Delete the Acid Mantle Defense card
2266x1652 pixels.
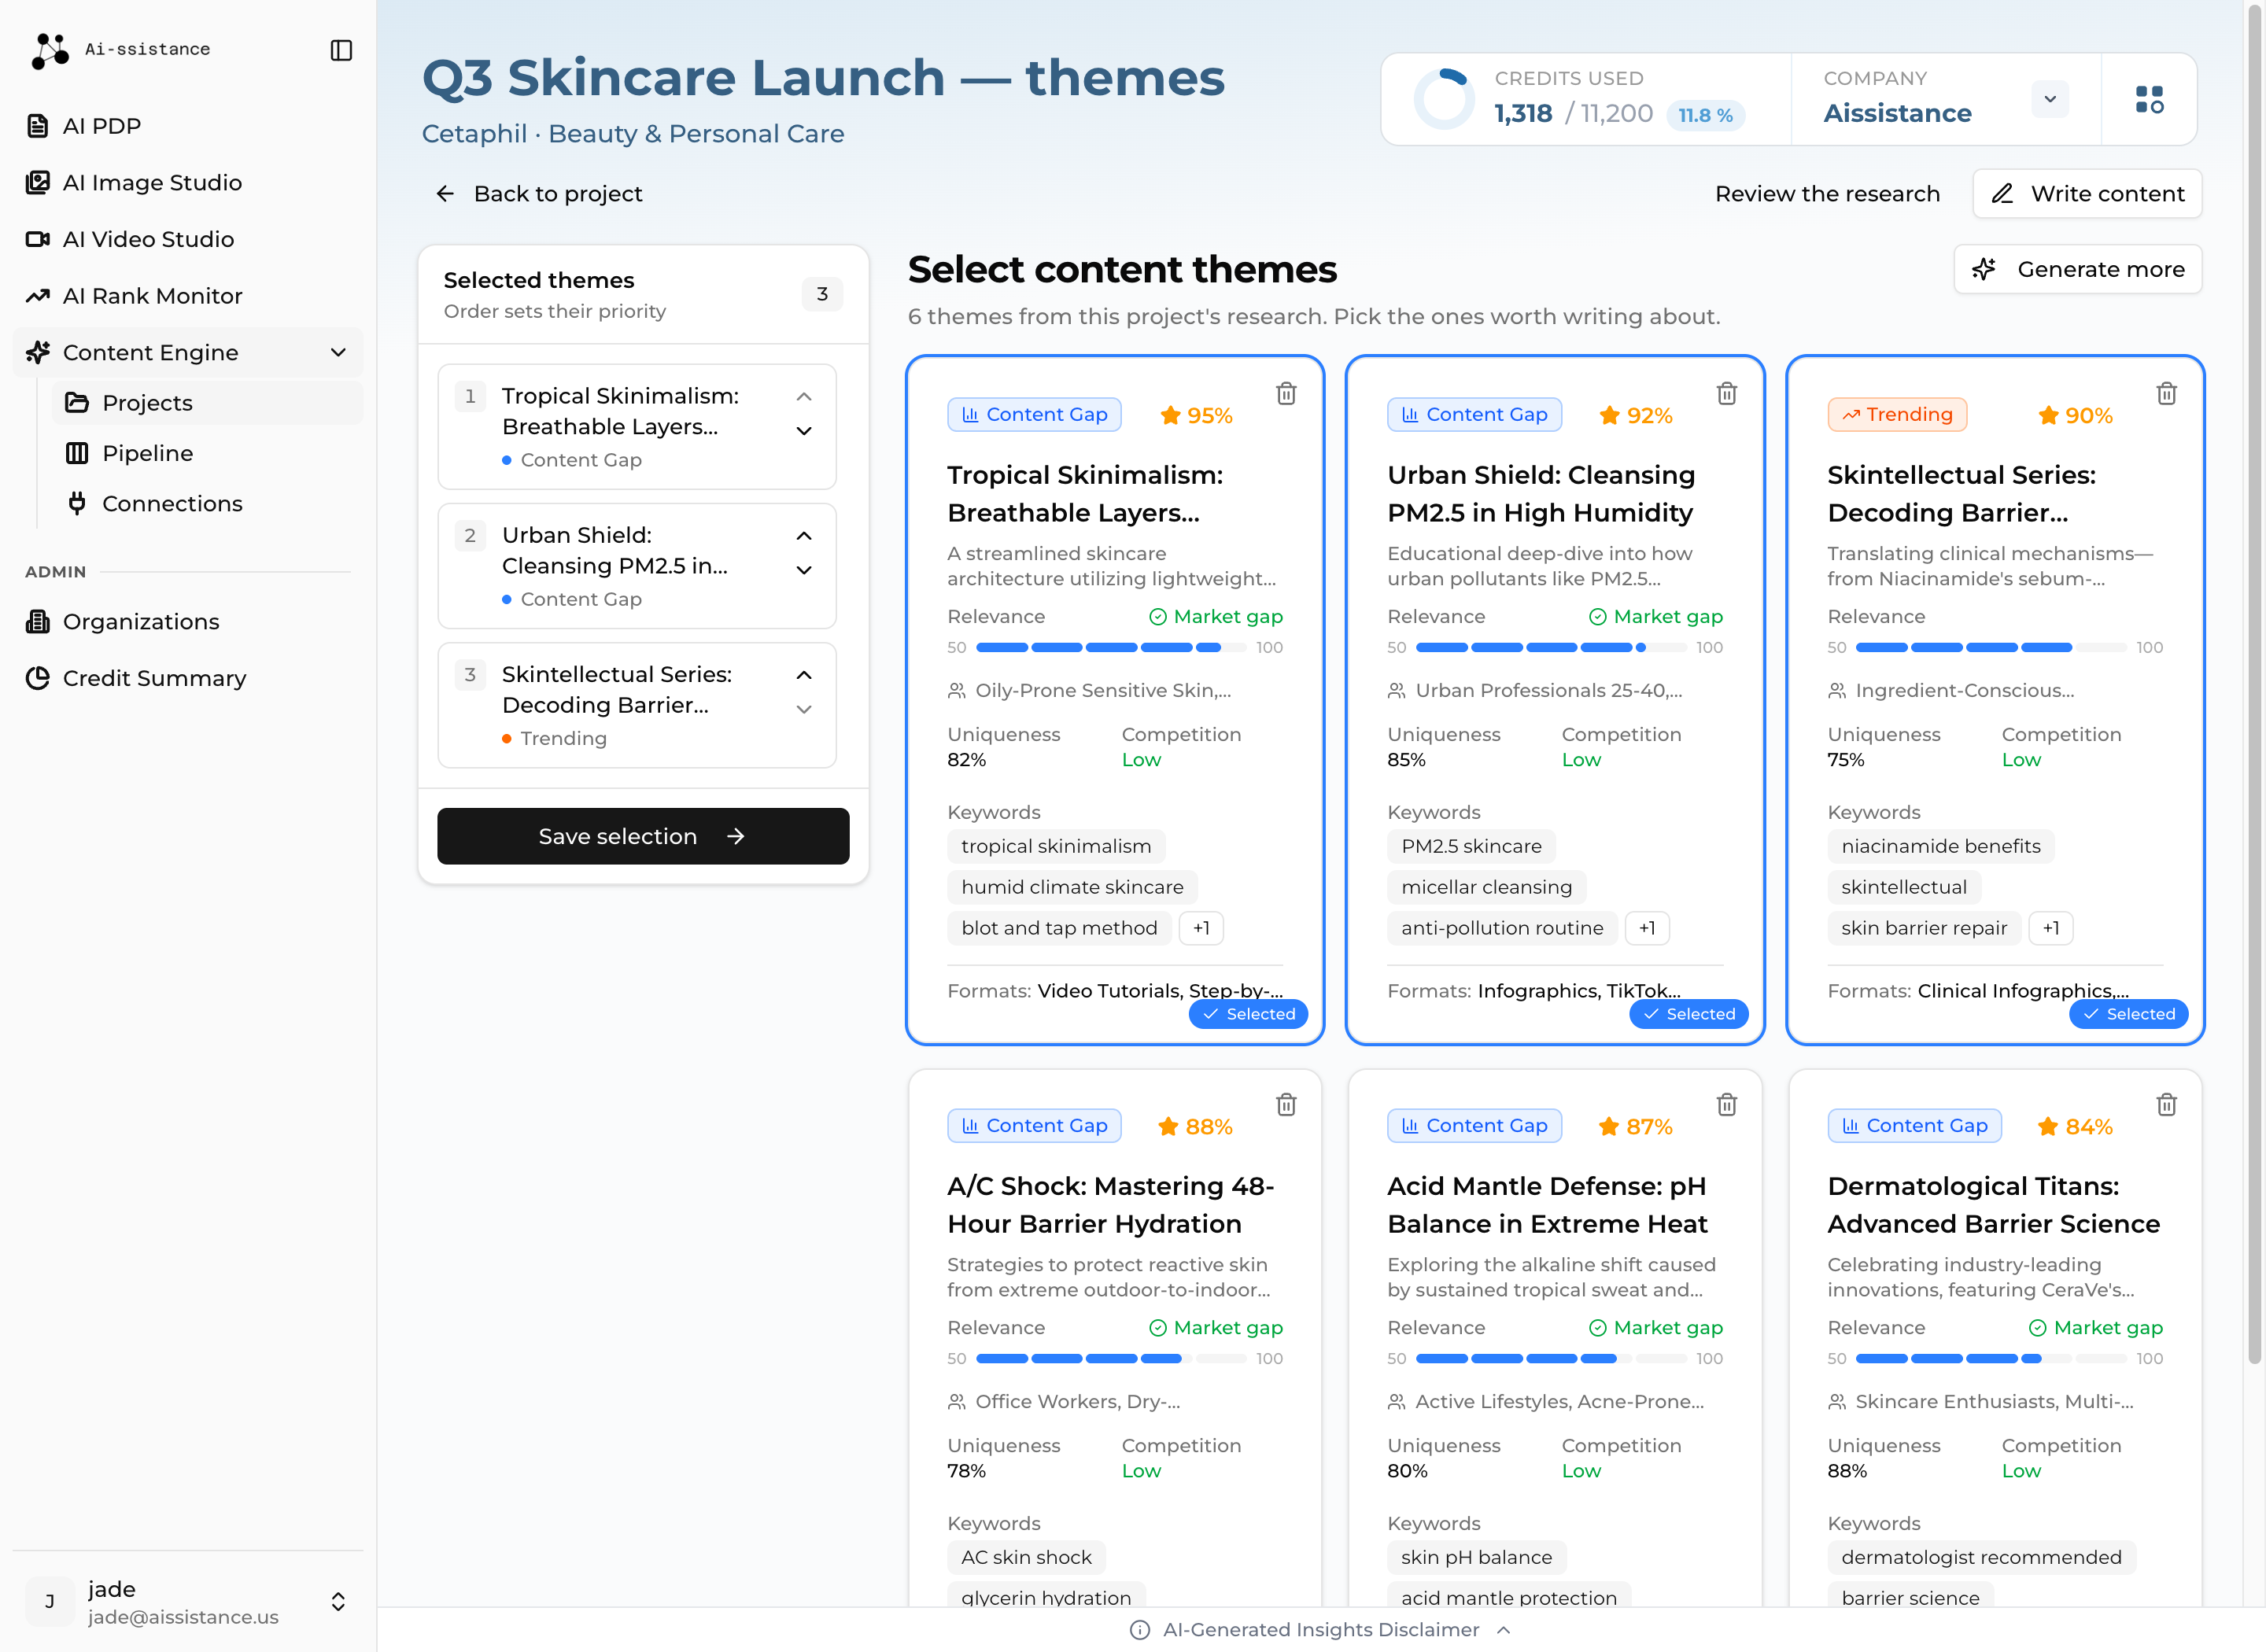1726,1105
